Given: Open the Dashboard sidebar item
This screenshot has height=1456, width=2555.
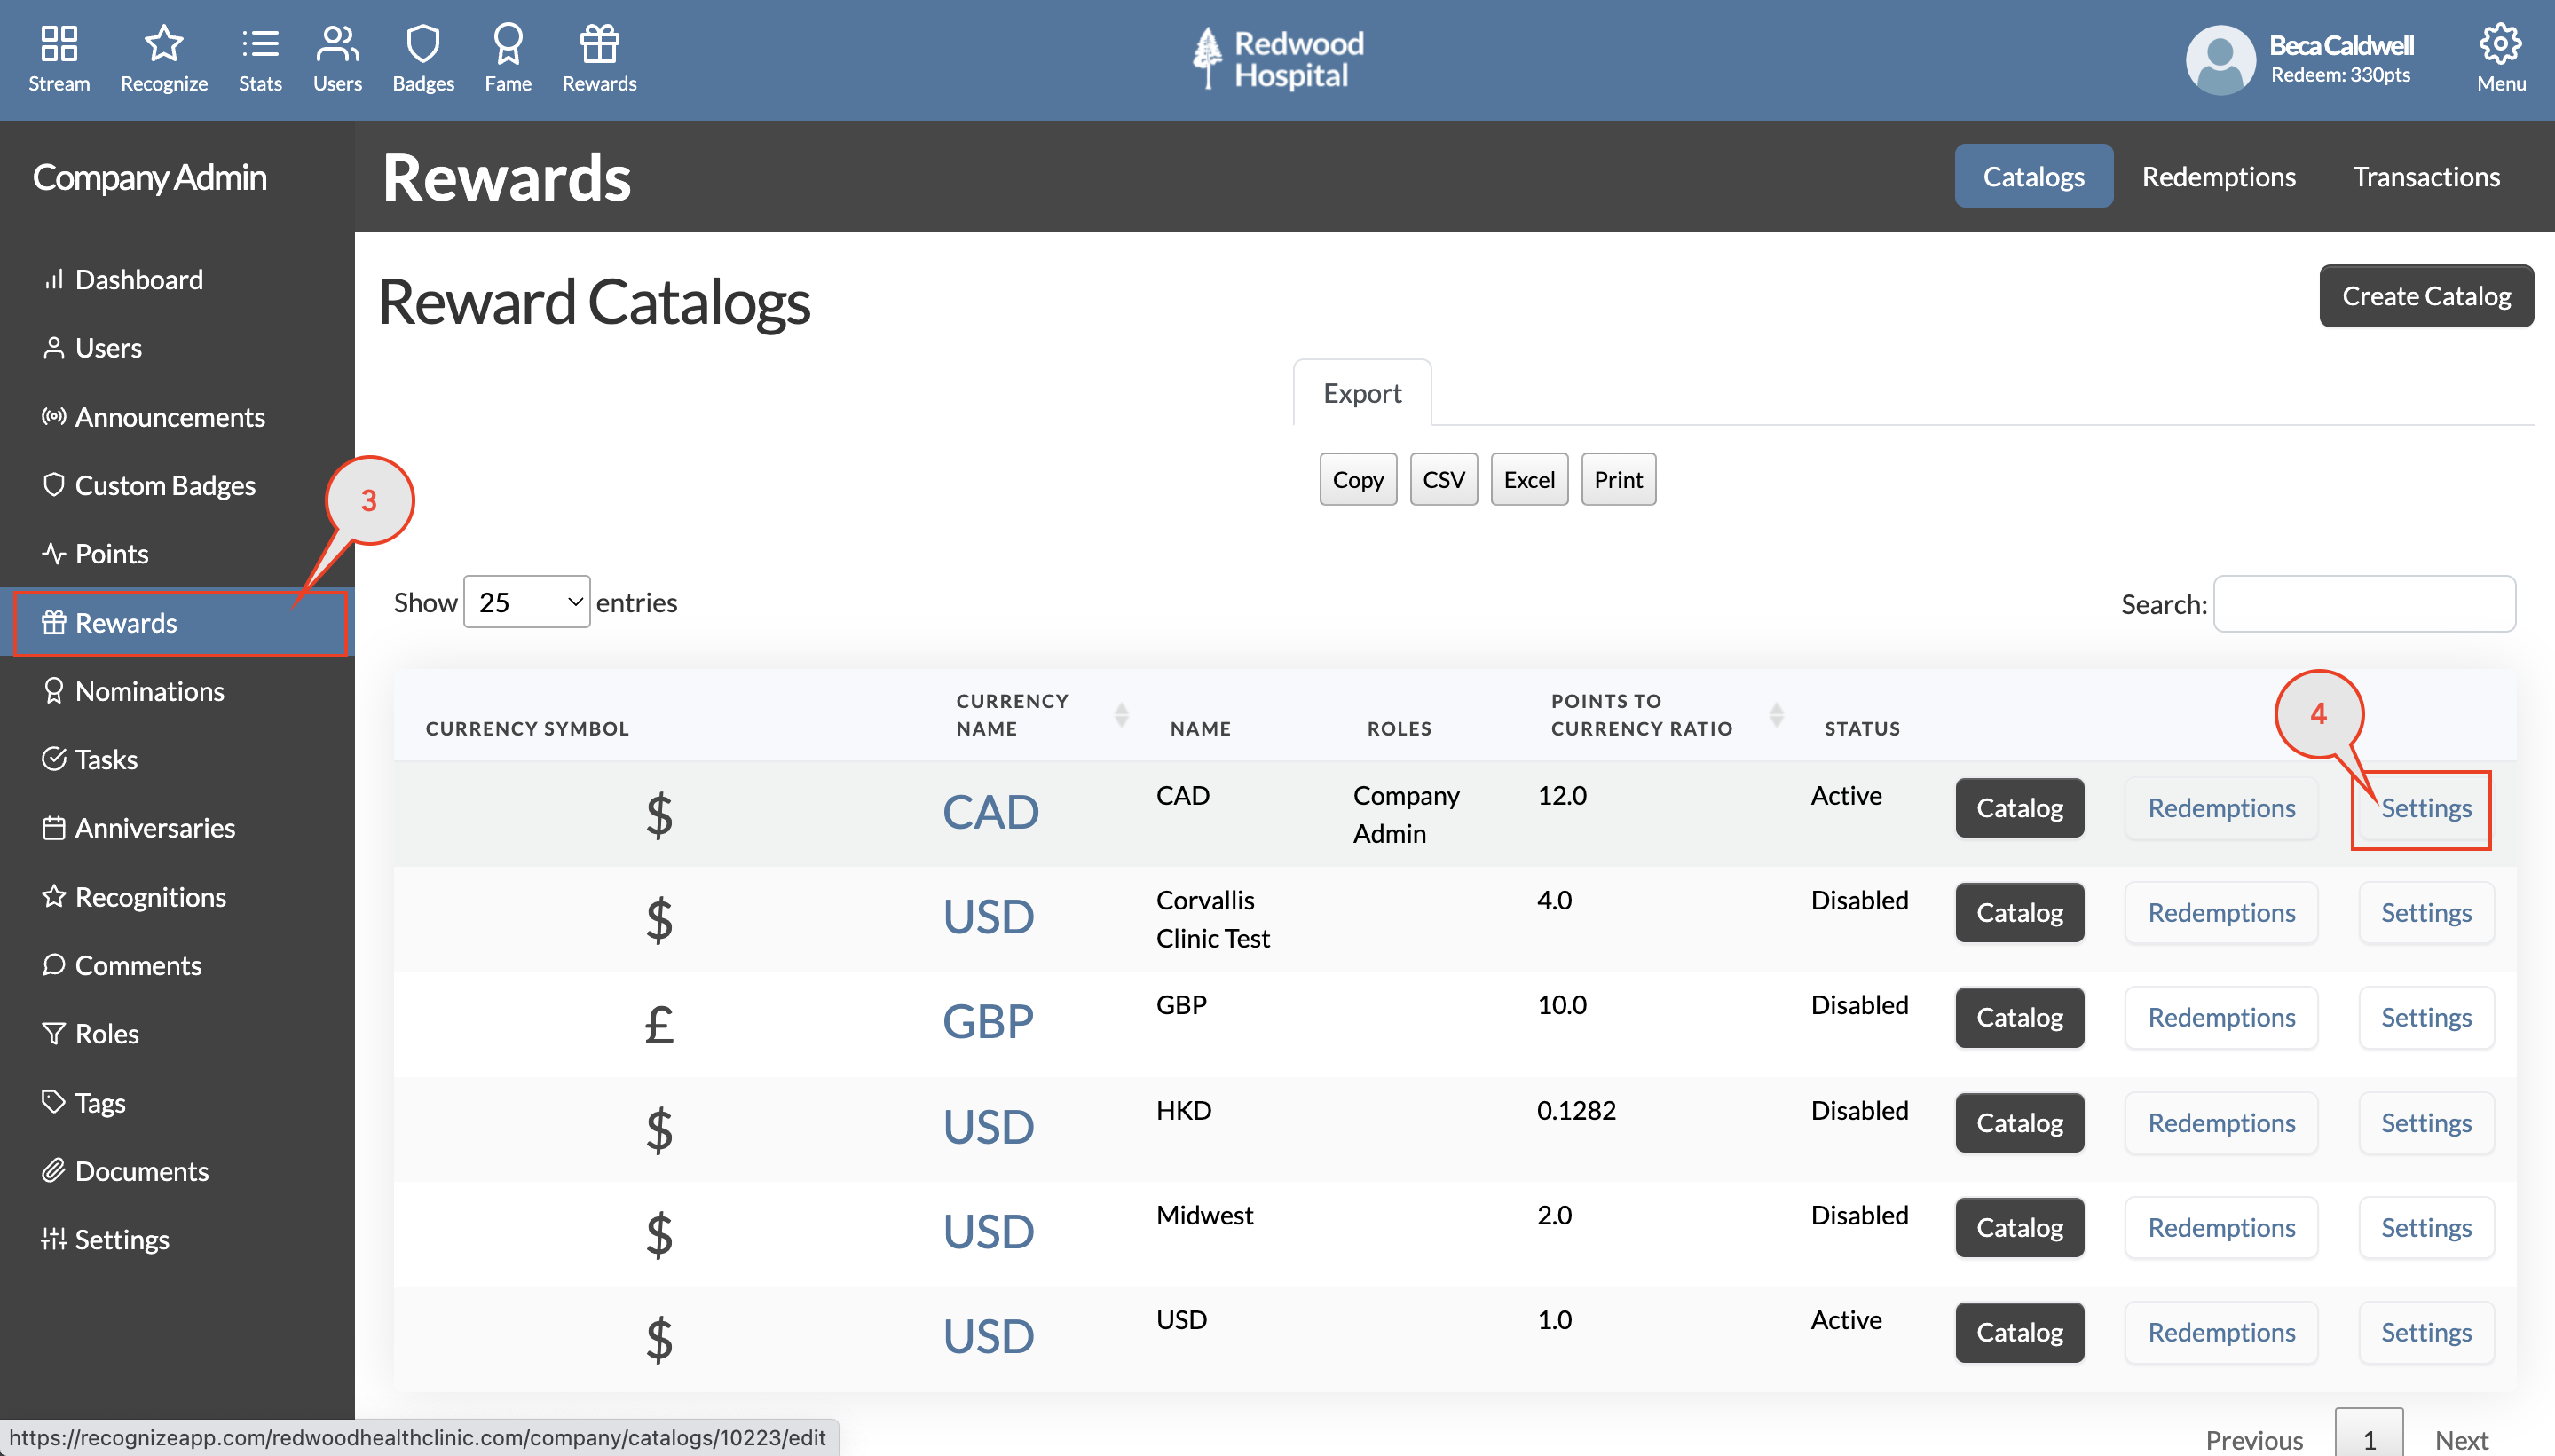Looking at the screenshot, I should 138,279.
